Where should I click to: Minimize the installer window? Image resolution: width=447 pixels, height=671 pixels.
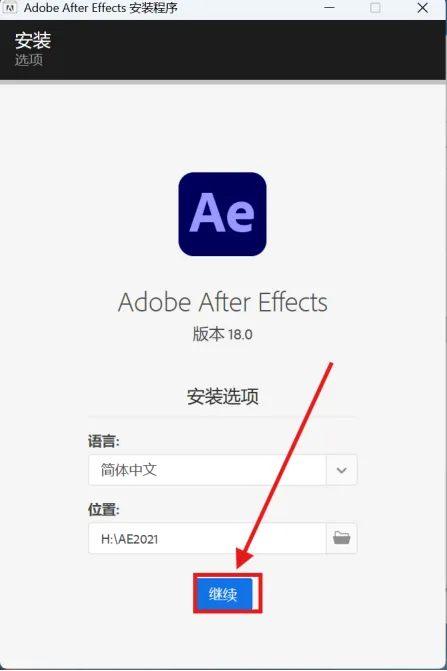click(329, 8)
